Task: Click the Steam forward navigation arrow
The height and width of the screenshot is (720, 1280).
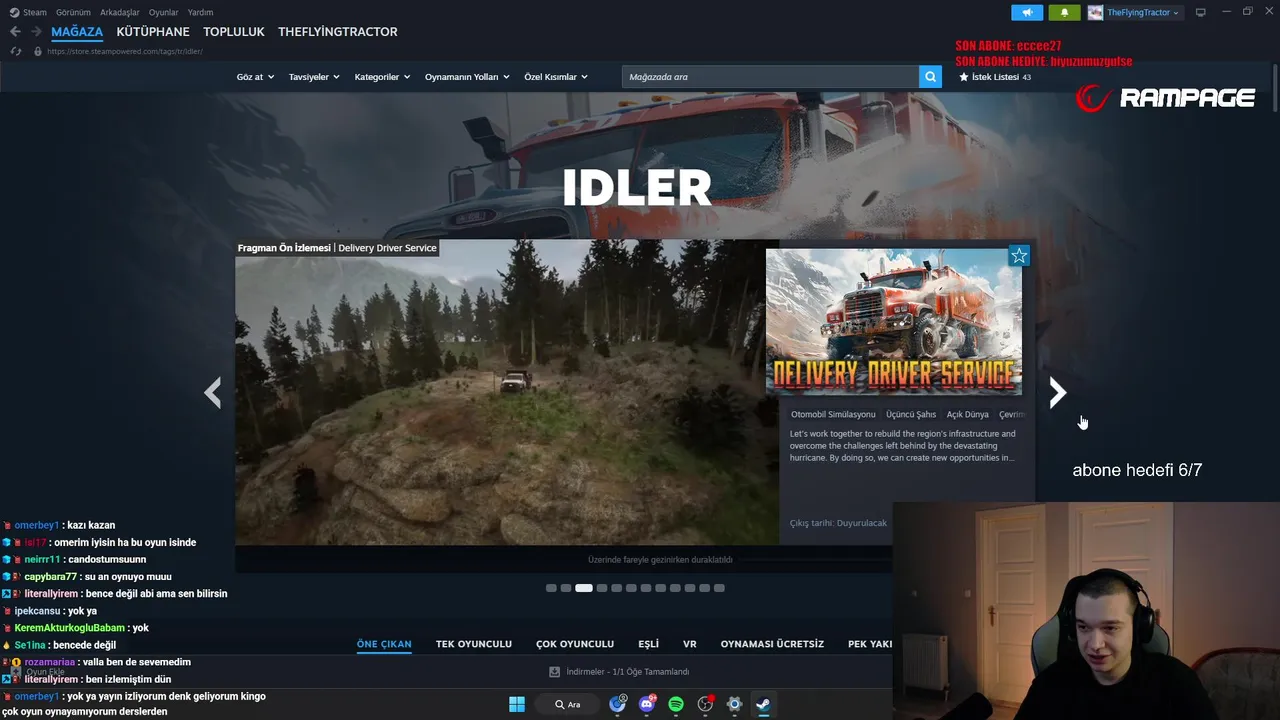Action: pyautogui.click(x=36, y=32)
